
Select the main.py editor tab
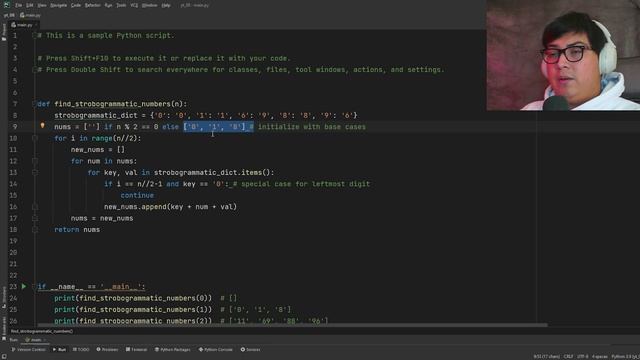(x=24, y=25)
